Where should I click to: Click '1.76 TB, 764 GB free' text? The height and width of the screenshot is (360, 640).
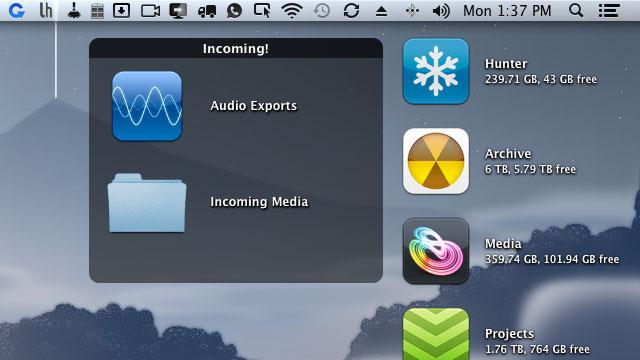pyautogui.click(x=537, y=349)
